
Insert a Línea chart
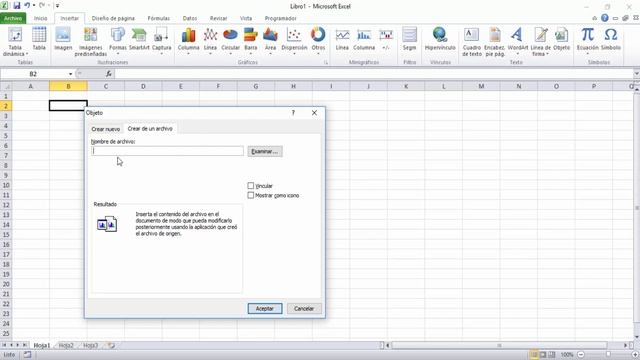coord(210,42)
